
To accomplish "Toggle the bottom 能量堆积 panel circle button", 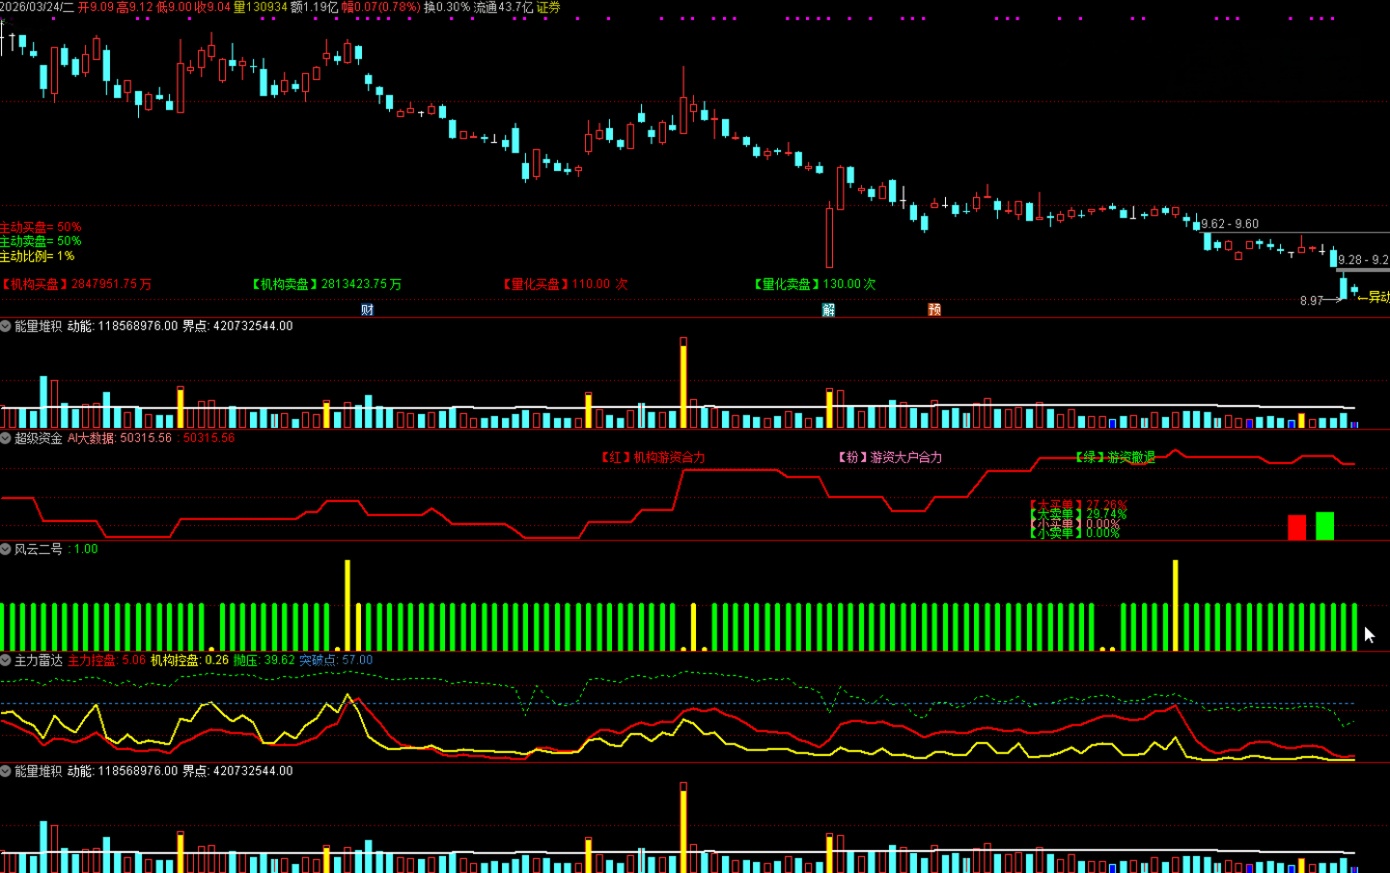I will pyautogui.click(x=6, y=771).
